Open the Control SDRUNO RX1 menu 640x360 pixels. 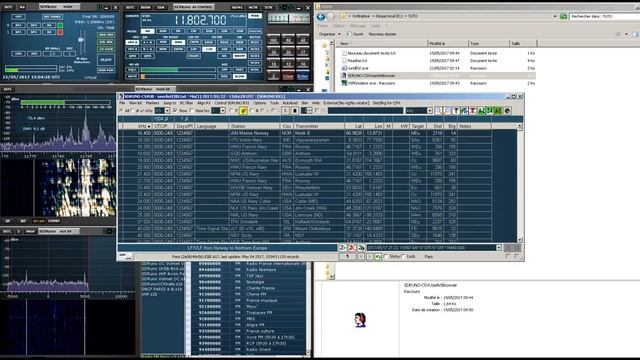click(x=232, y=103)
